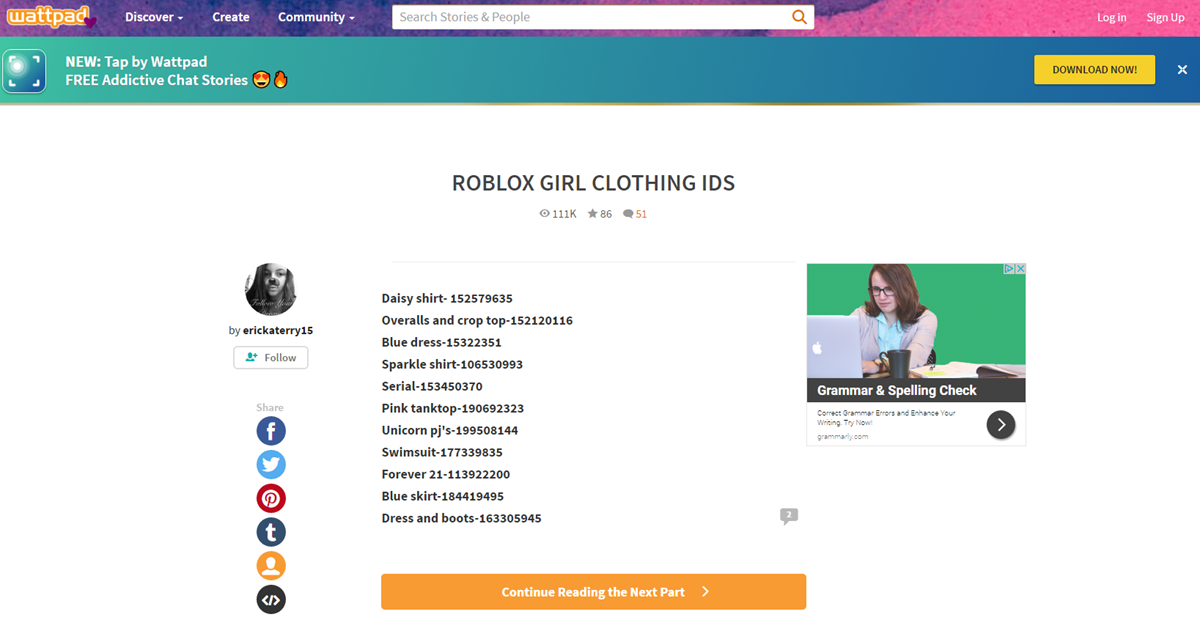Click the DOWNLOAD NOW! button
The height and width of the screenshot is (617, 1200).
pos(1094,70)
